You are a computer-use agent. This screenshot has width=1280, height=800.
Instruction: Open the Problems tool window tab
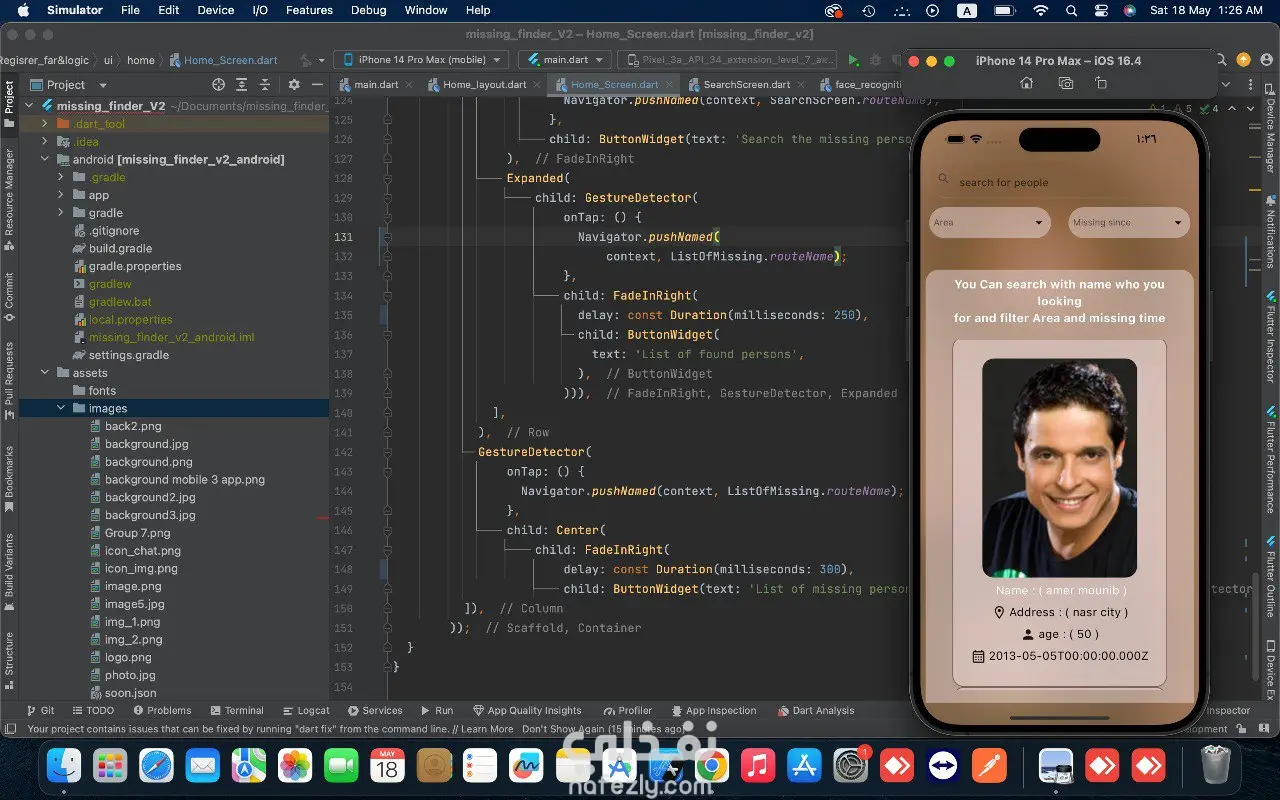161,711
